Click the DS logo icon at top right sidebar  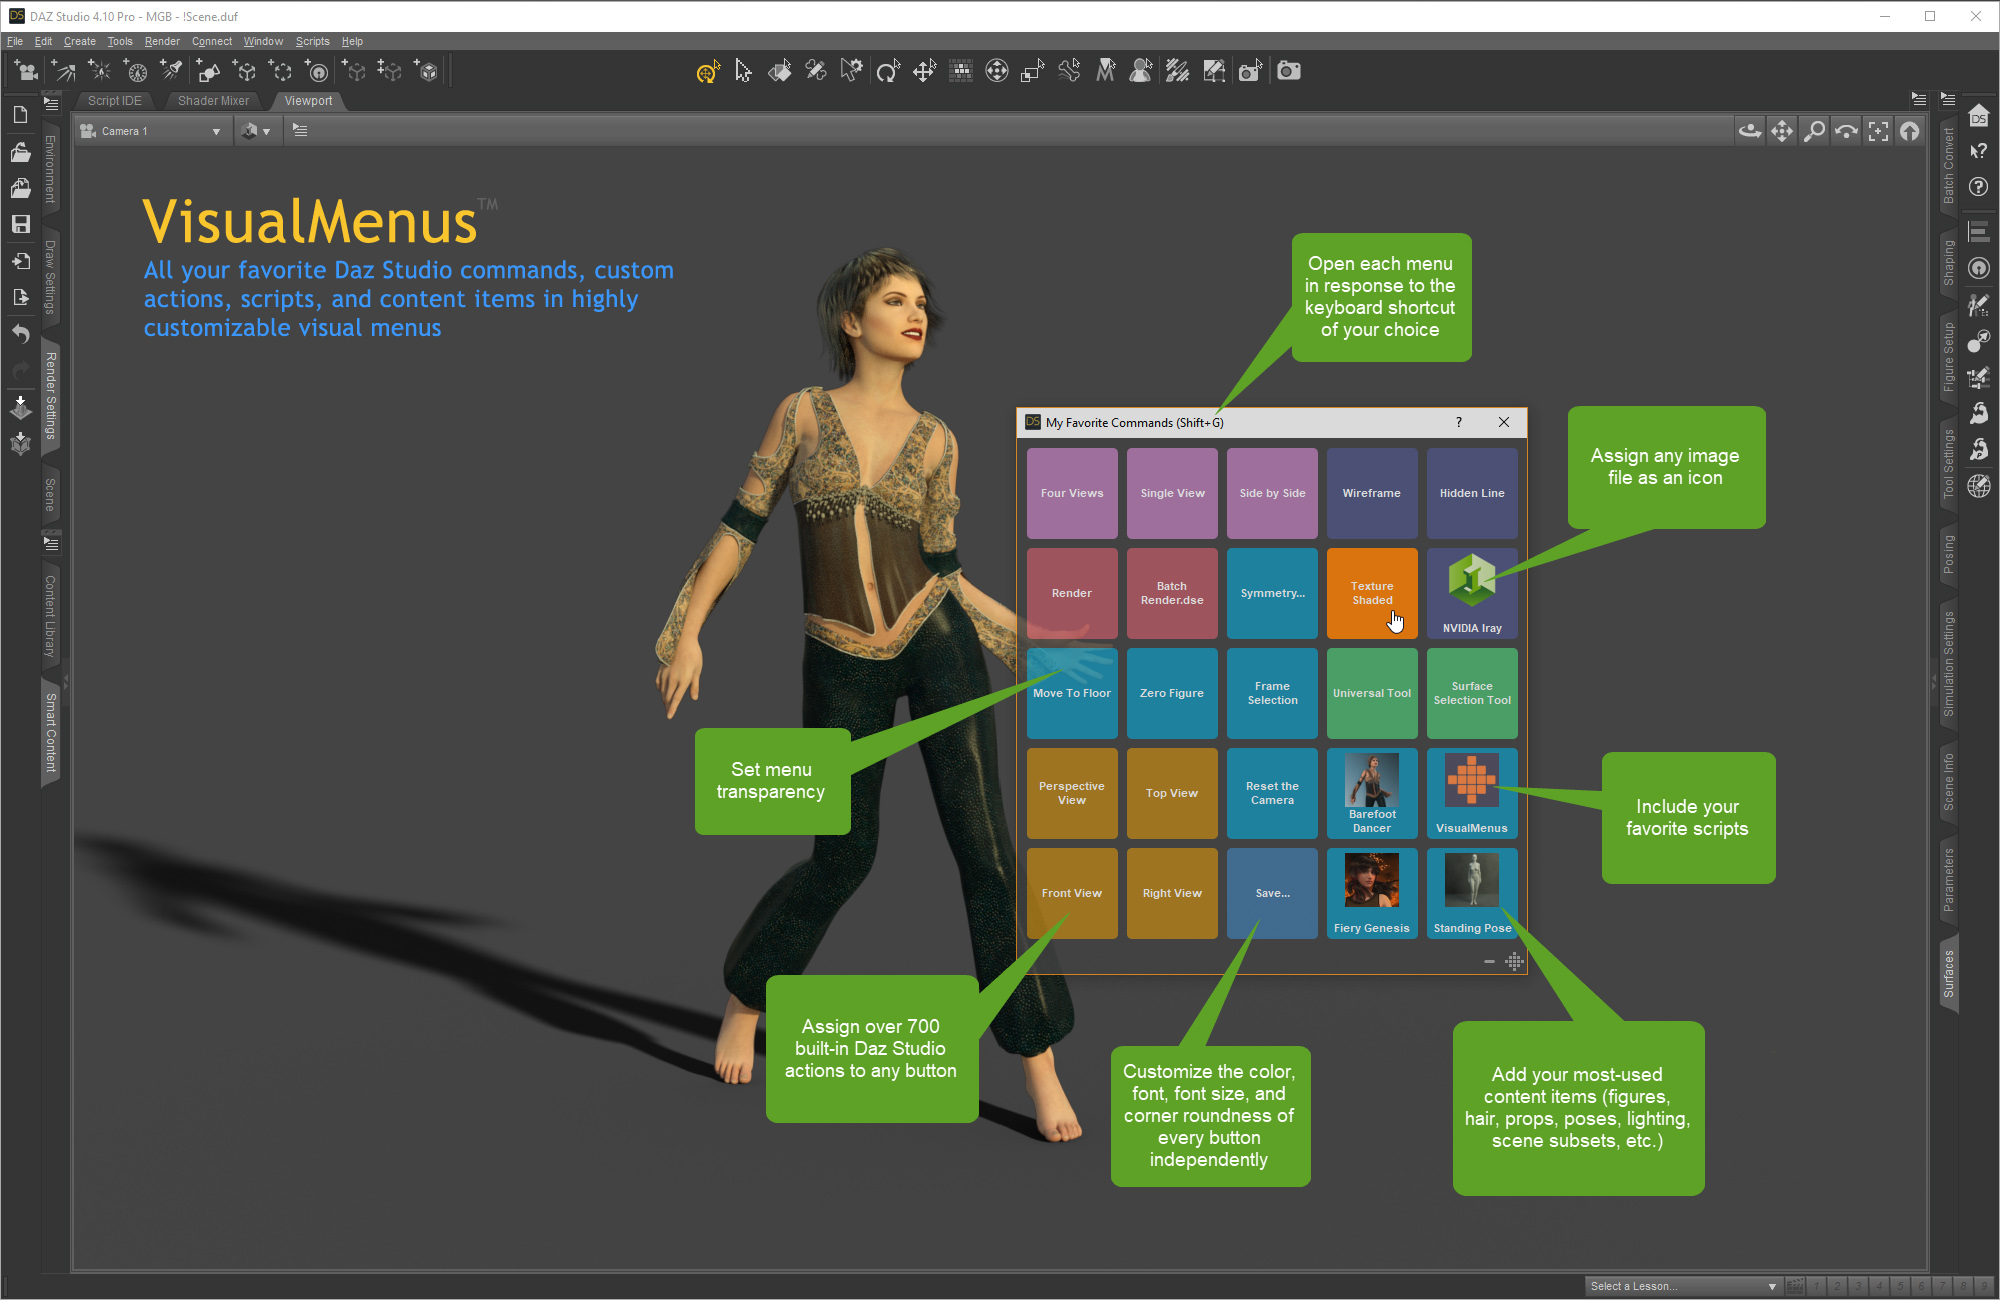(1980, 115)
